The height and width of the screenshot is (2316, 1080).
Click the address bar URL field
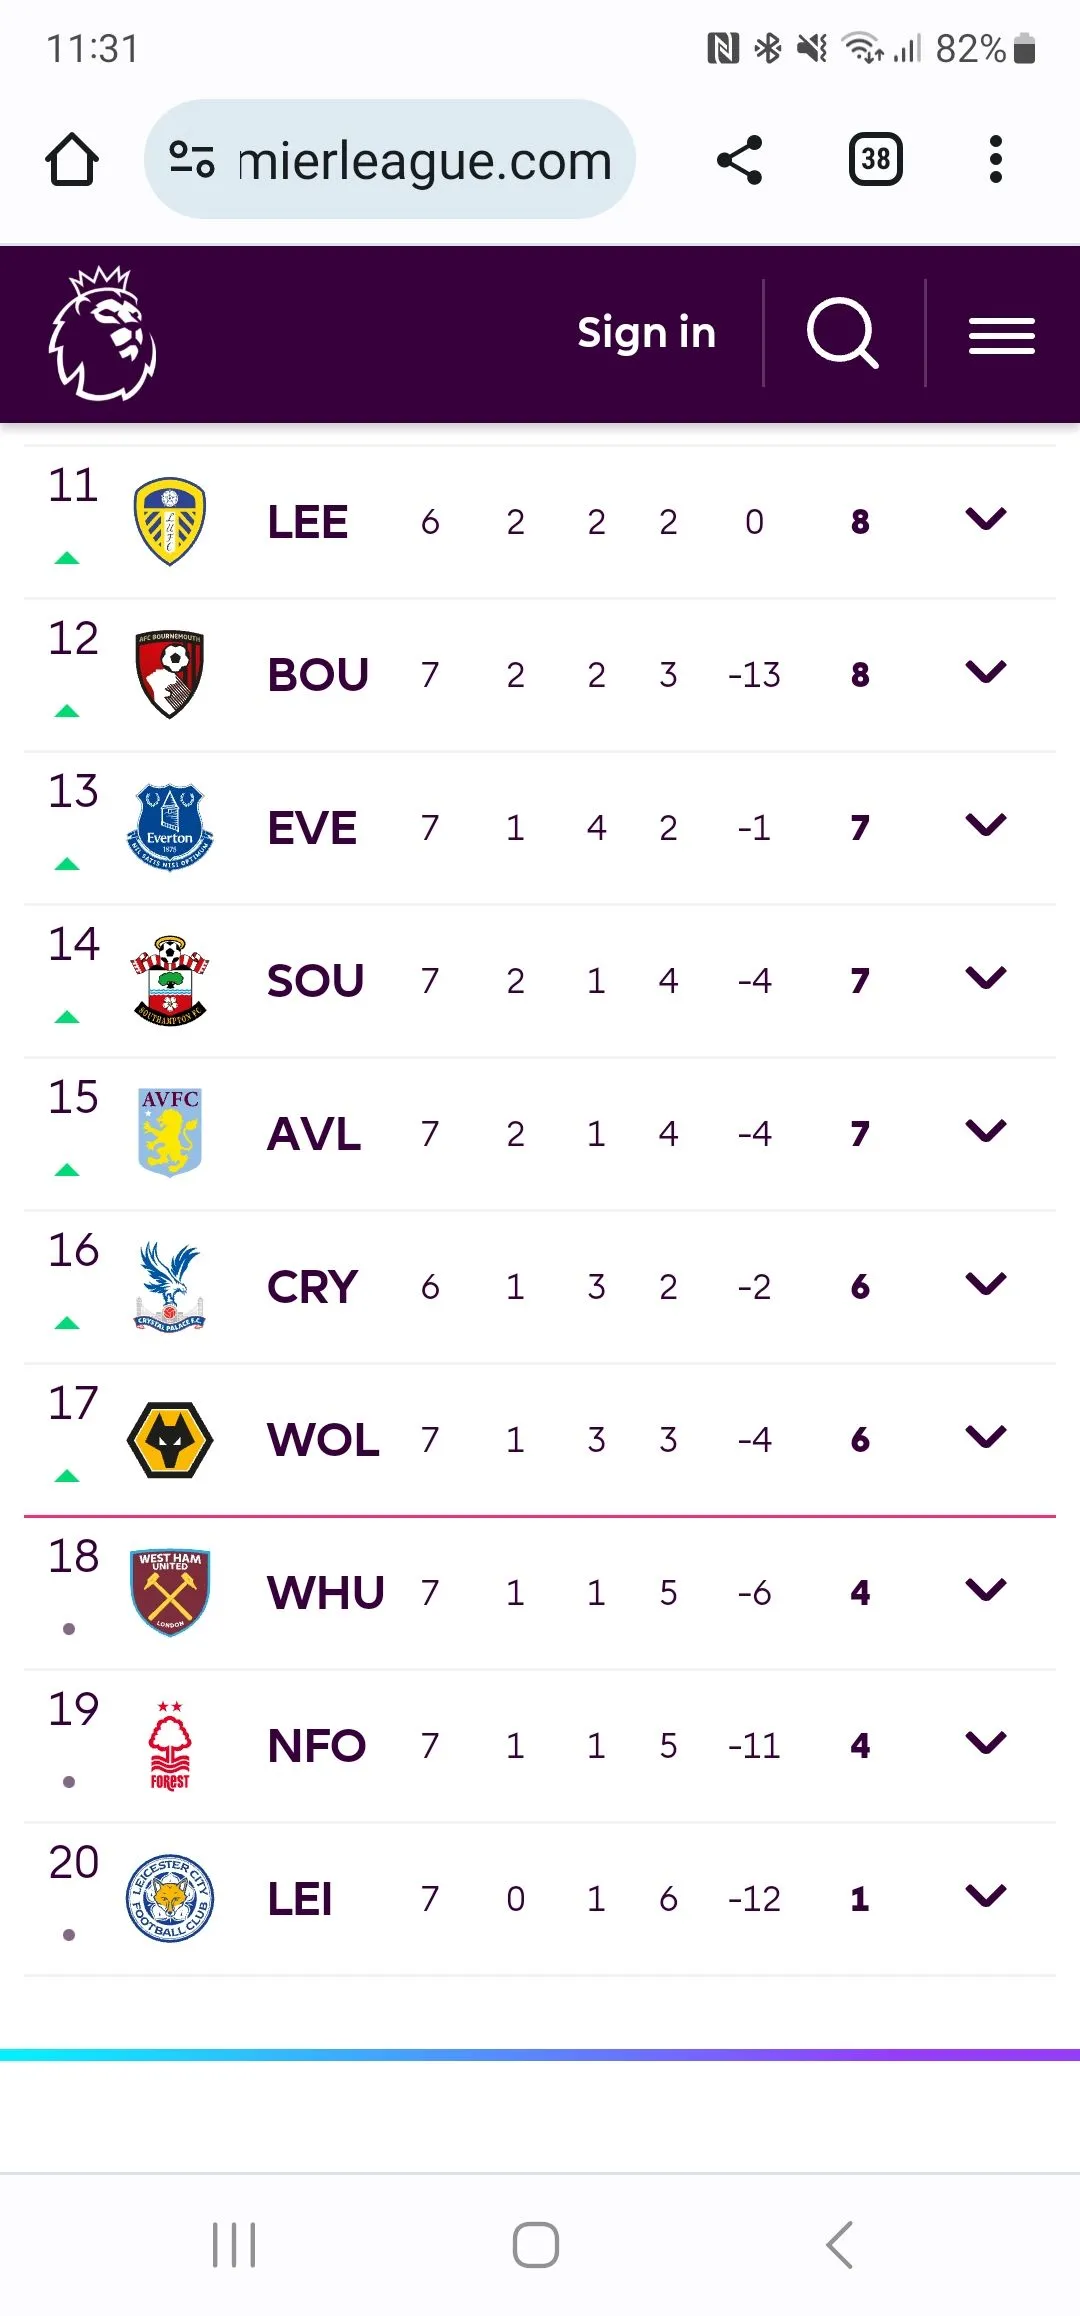[x=425, y=160]
